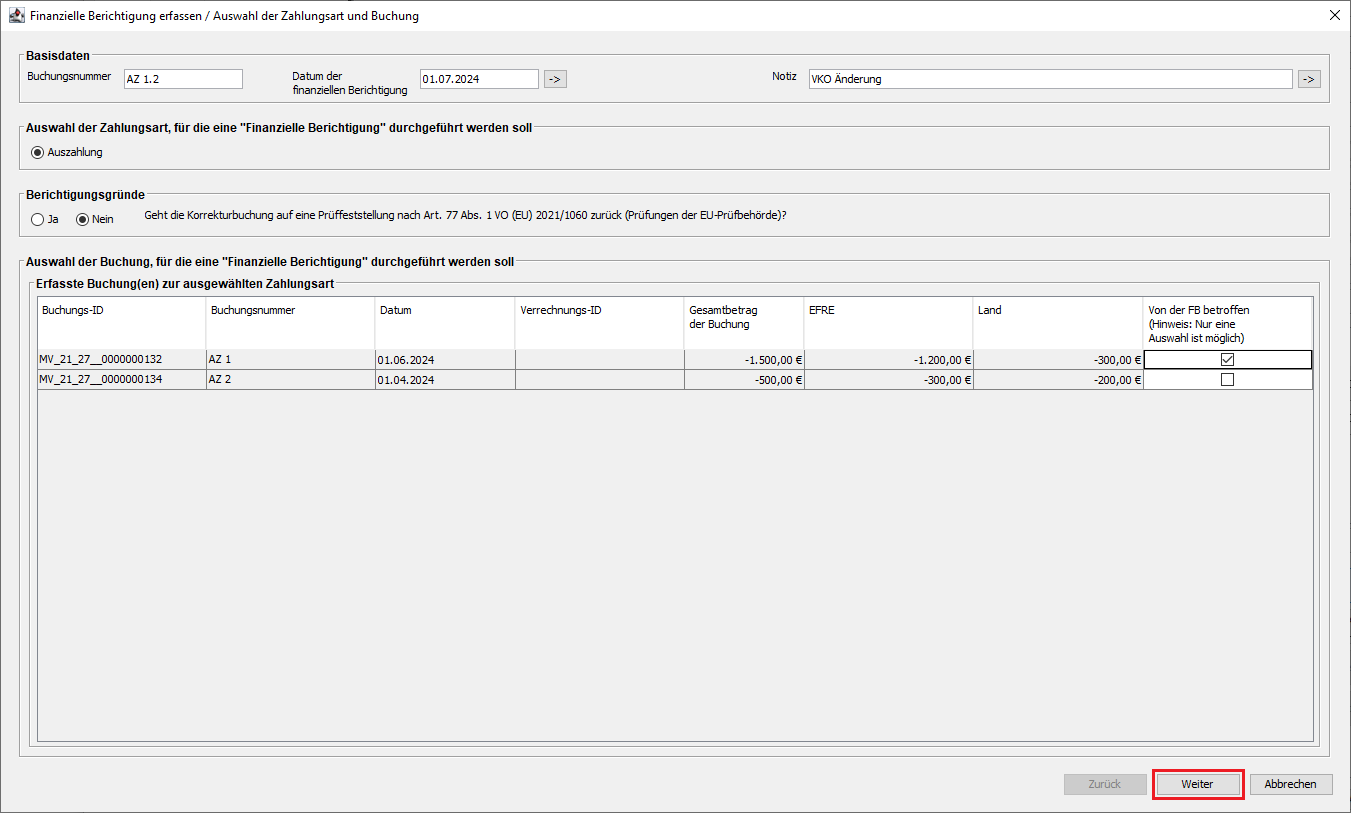Click the Weiter button
1351x813 pixels.
click(1197, 784)
